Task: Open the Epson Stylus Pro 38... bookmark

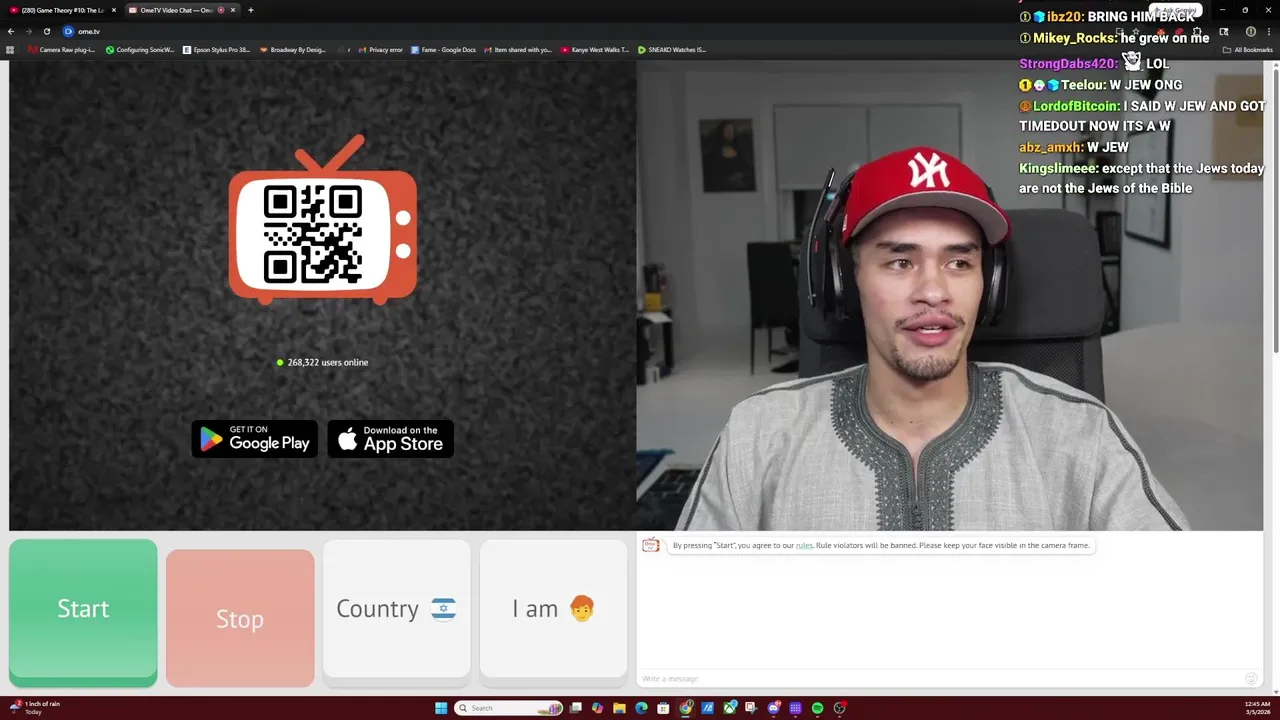Action: click(x=216, y=50)
